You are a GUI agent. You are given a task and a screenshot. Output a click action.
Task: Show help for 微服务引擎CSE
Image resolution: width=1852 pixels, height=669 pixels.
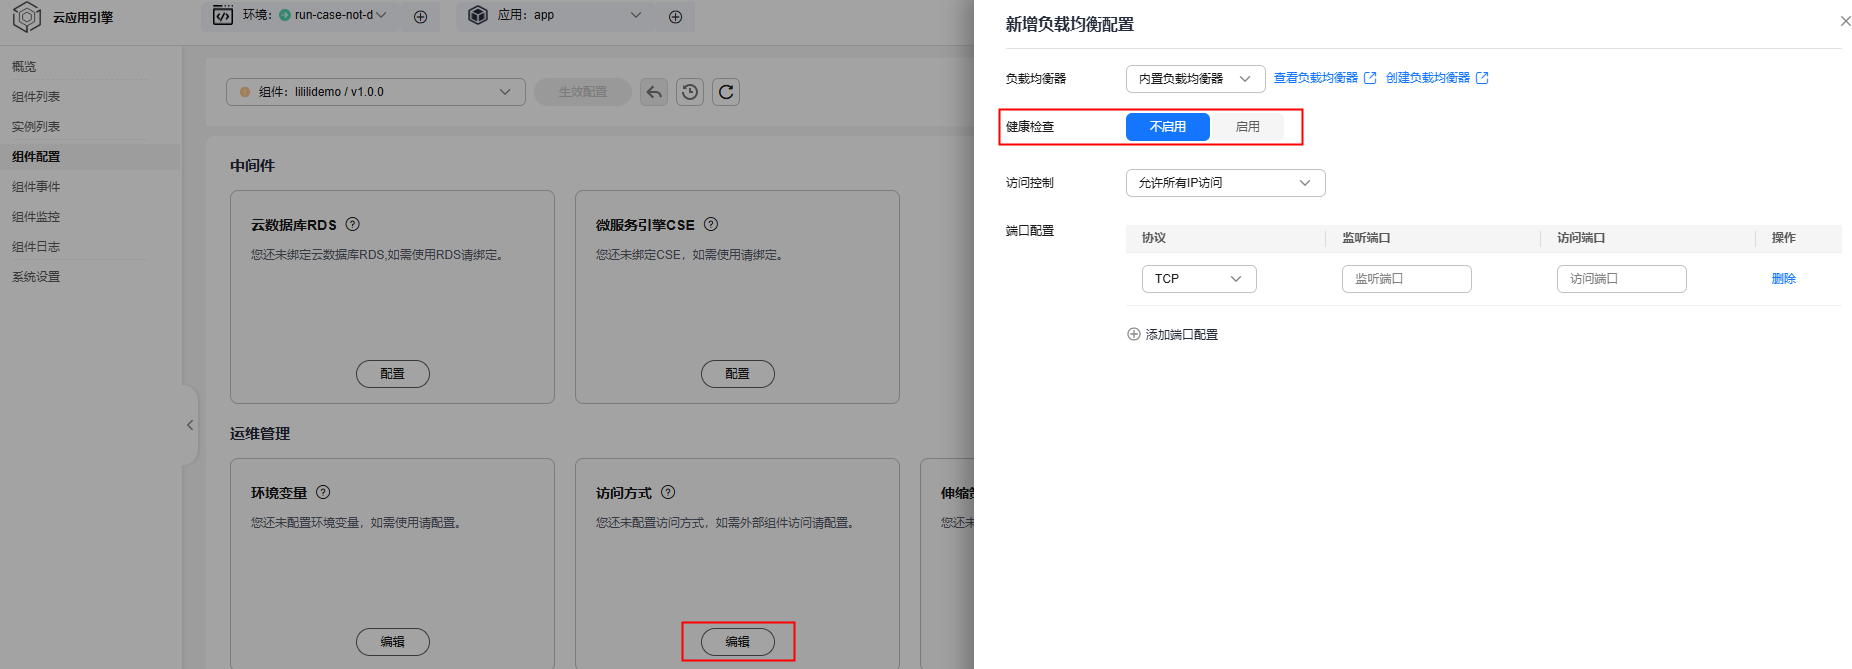click(711, 224)
